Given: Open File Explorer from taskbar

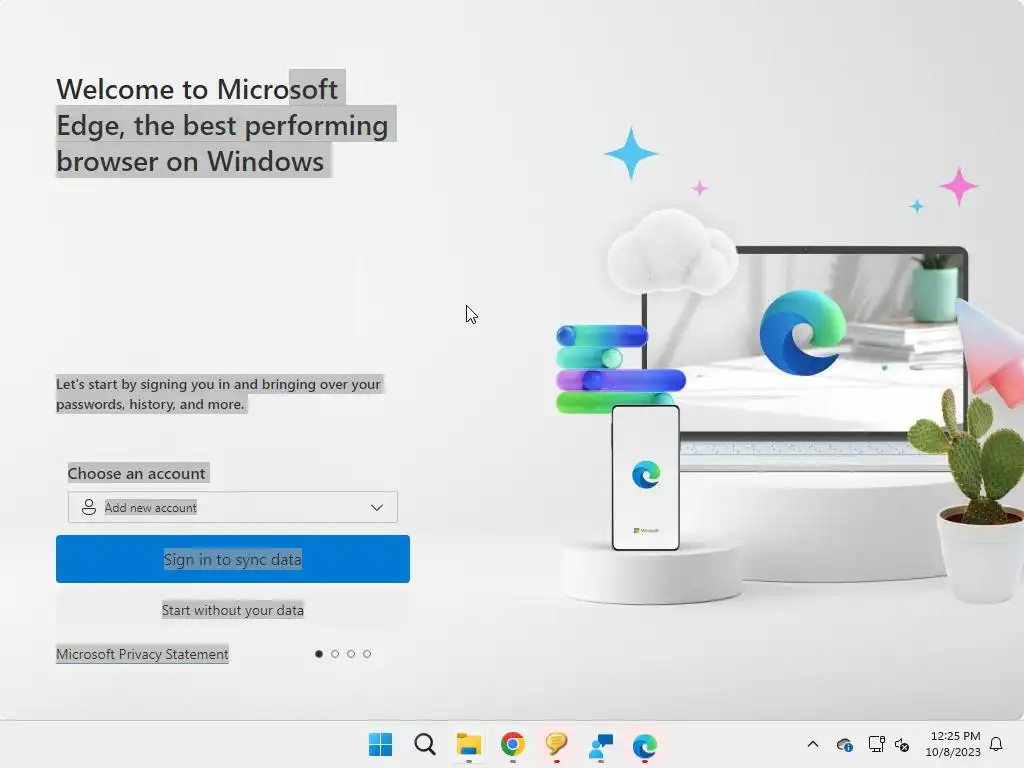Looking at the screenshot, I should [469, 744].
